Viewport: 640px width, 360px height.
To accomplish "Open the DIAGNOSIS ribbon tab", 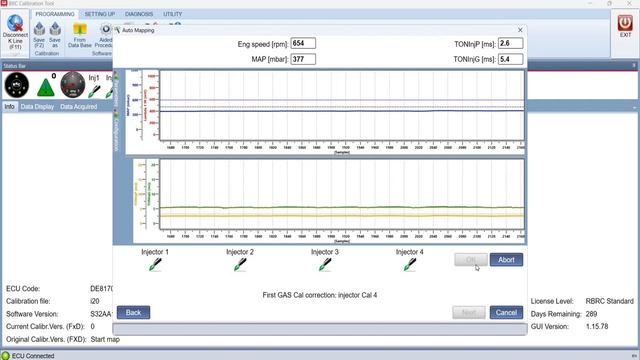I will click(139, 14).
